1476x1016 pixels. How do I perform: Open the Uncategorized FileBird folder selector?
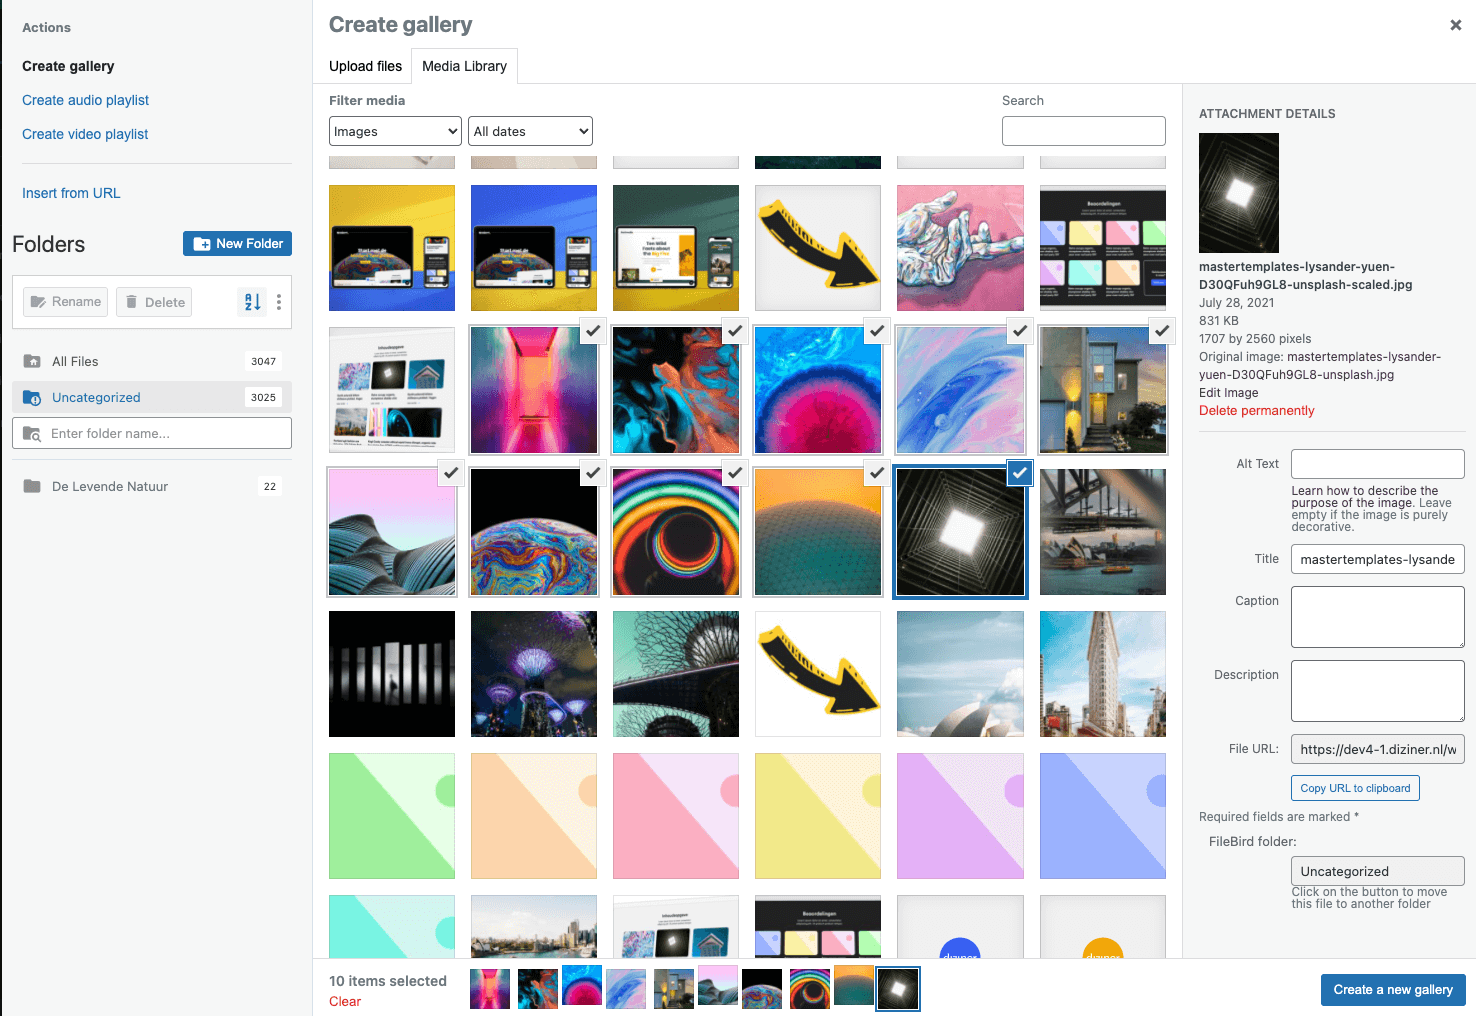click(x=1377, y=871)
